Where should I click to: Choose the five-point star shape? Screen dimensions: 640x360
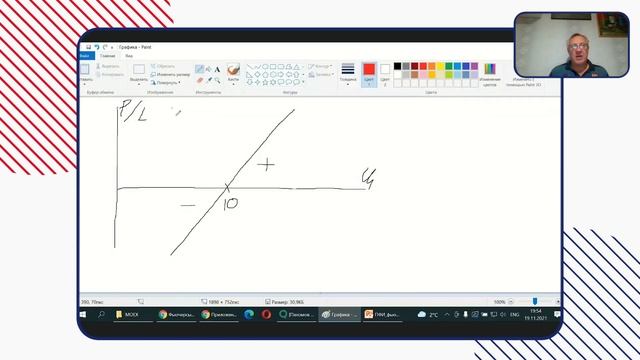click(x=265, y=82)
